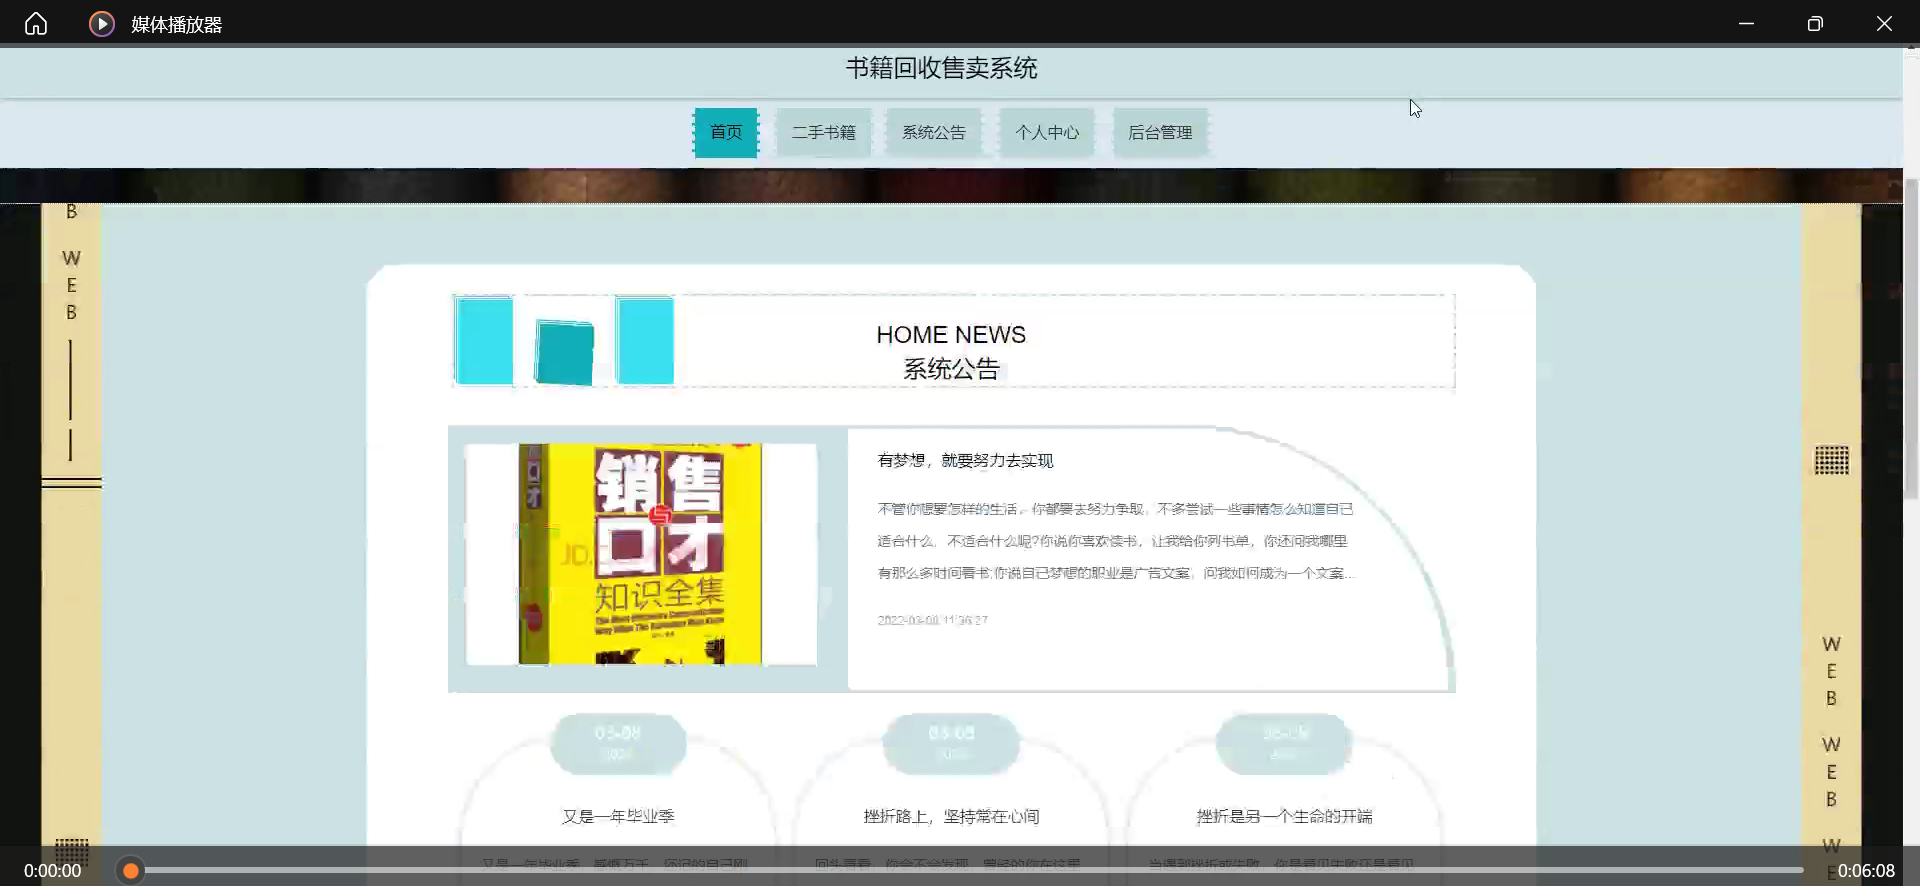1920x886 pixels.
Task: Click the media player play logo icon
Action: point(102,23)
